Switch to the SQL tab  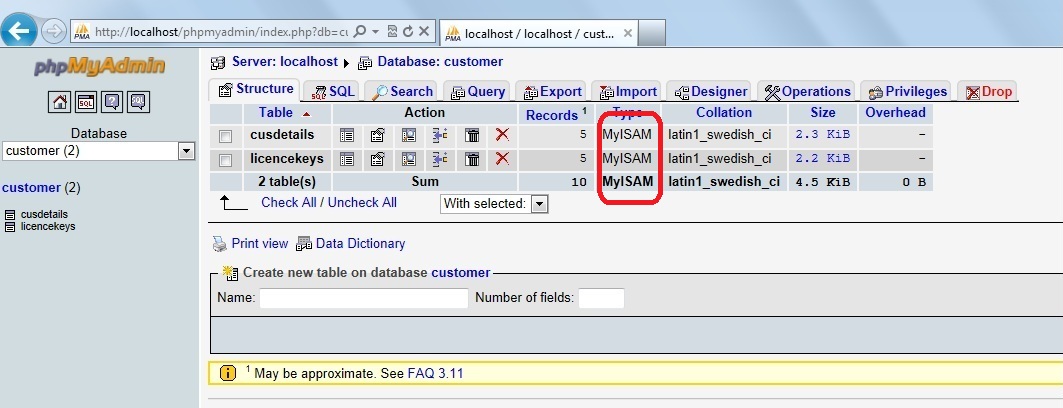332,91
